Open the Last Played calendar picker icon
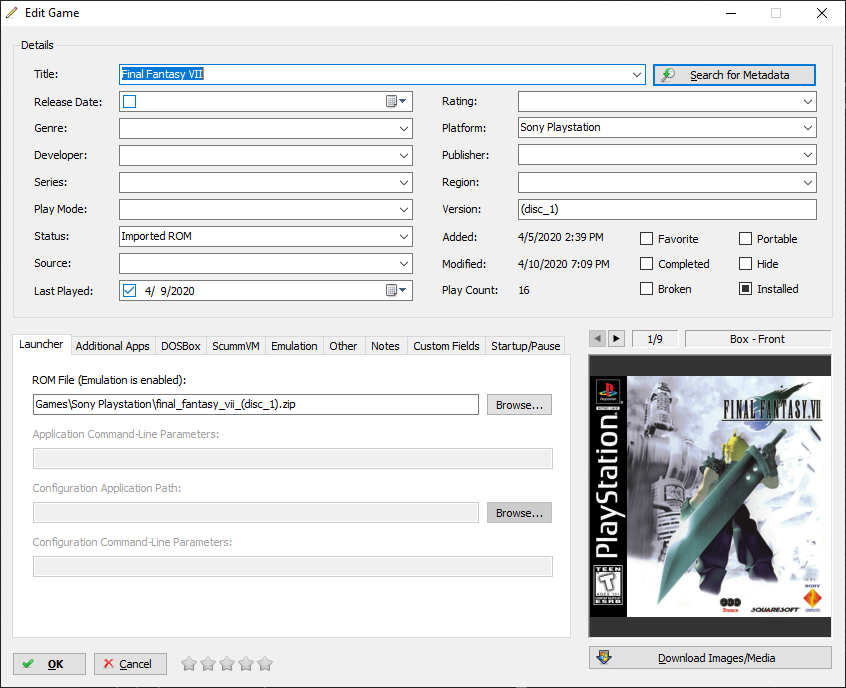This screenshot has height=688, width=846. click(x=396, y=290)
